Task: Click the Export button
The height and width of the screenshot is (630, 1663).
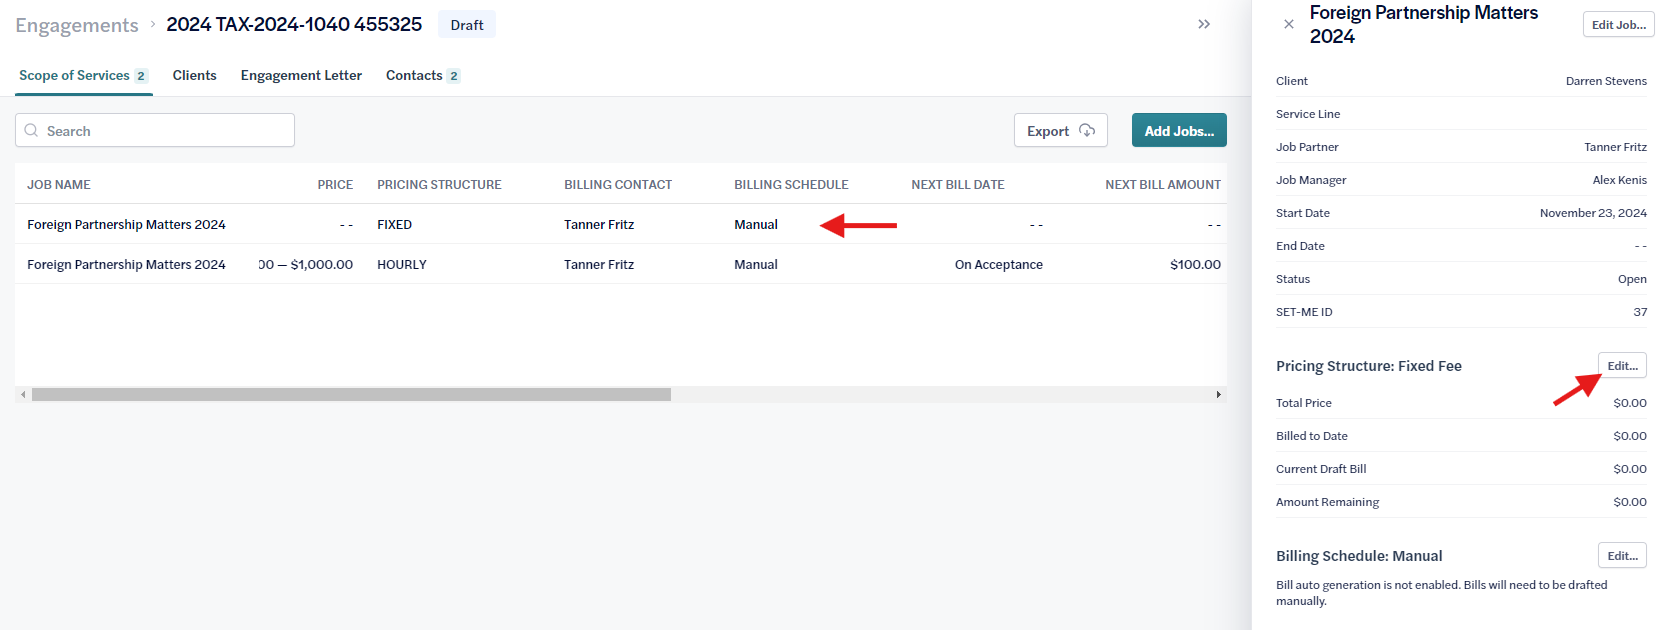Action: tap(1060, 130)
